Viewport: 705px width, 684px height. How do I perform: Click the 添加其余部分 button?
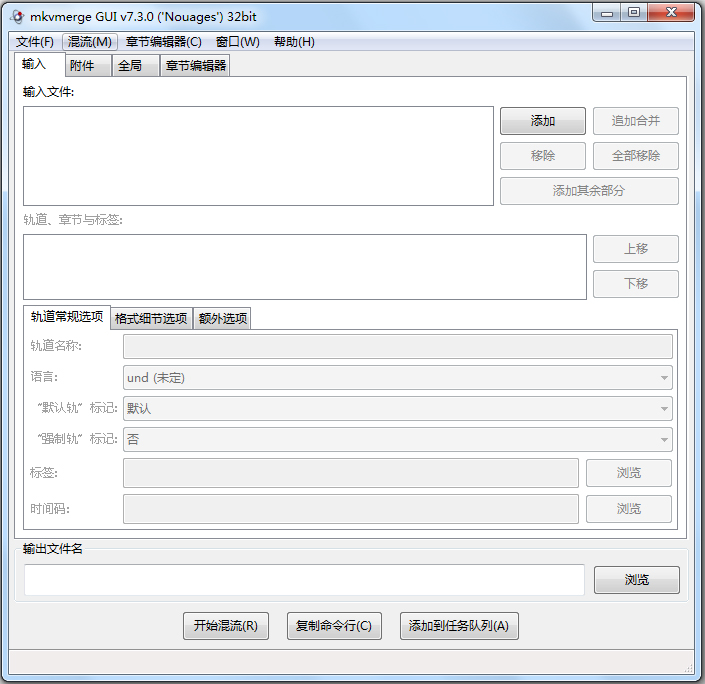tap(589, 191)
